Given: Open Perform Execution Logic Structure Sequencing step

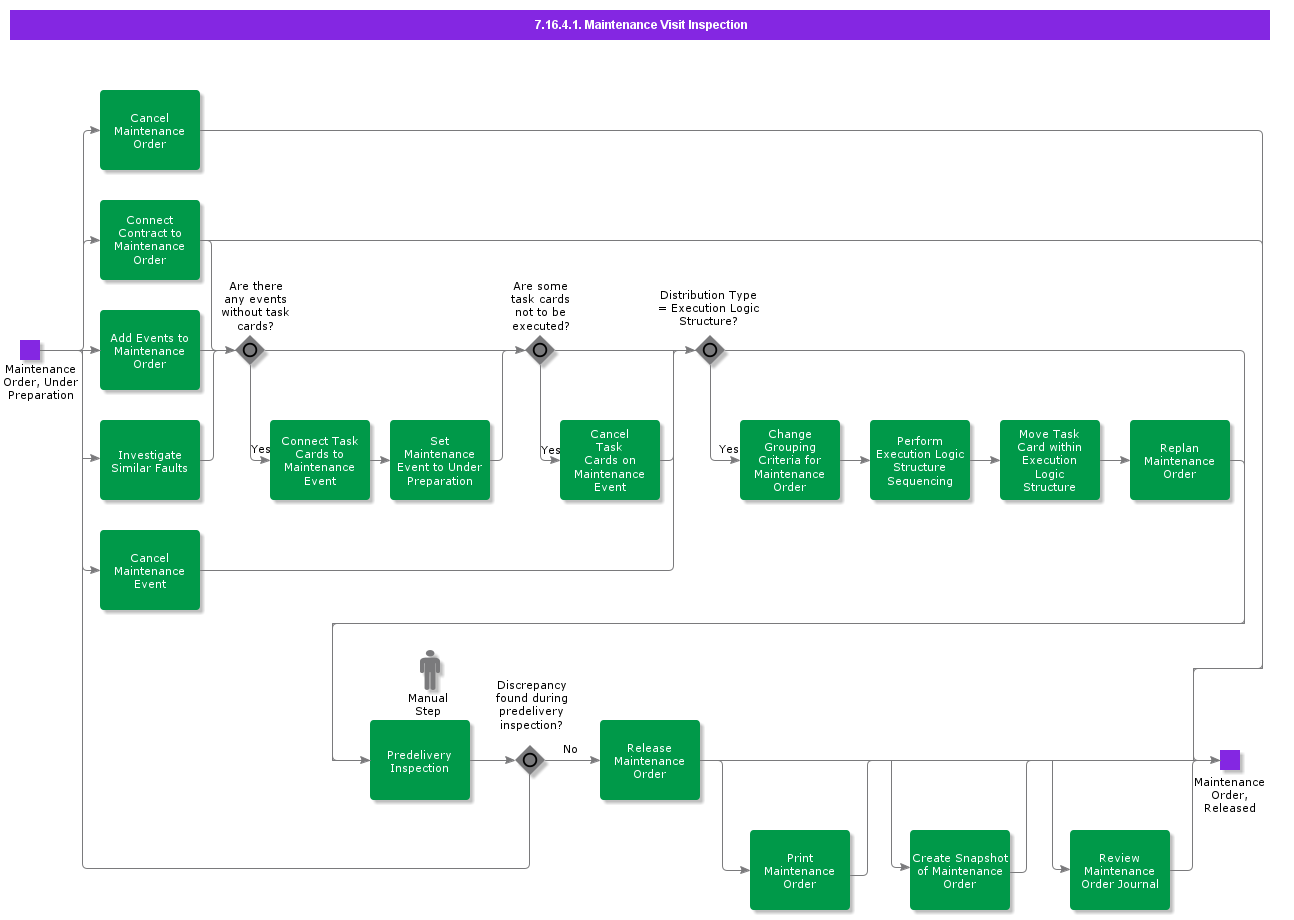Looking at the screenshot, I should click(x=920, y=460).
